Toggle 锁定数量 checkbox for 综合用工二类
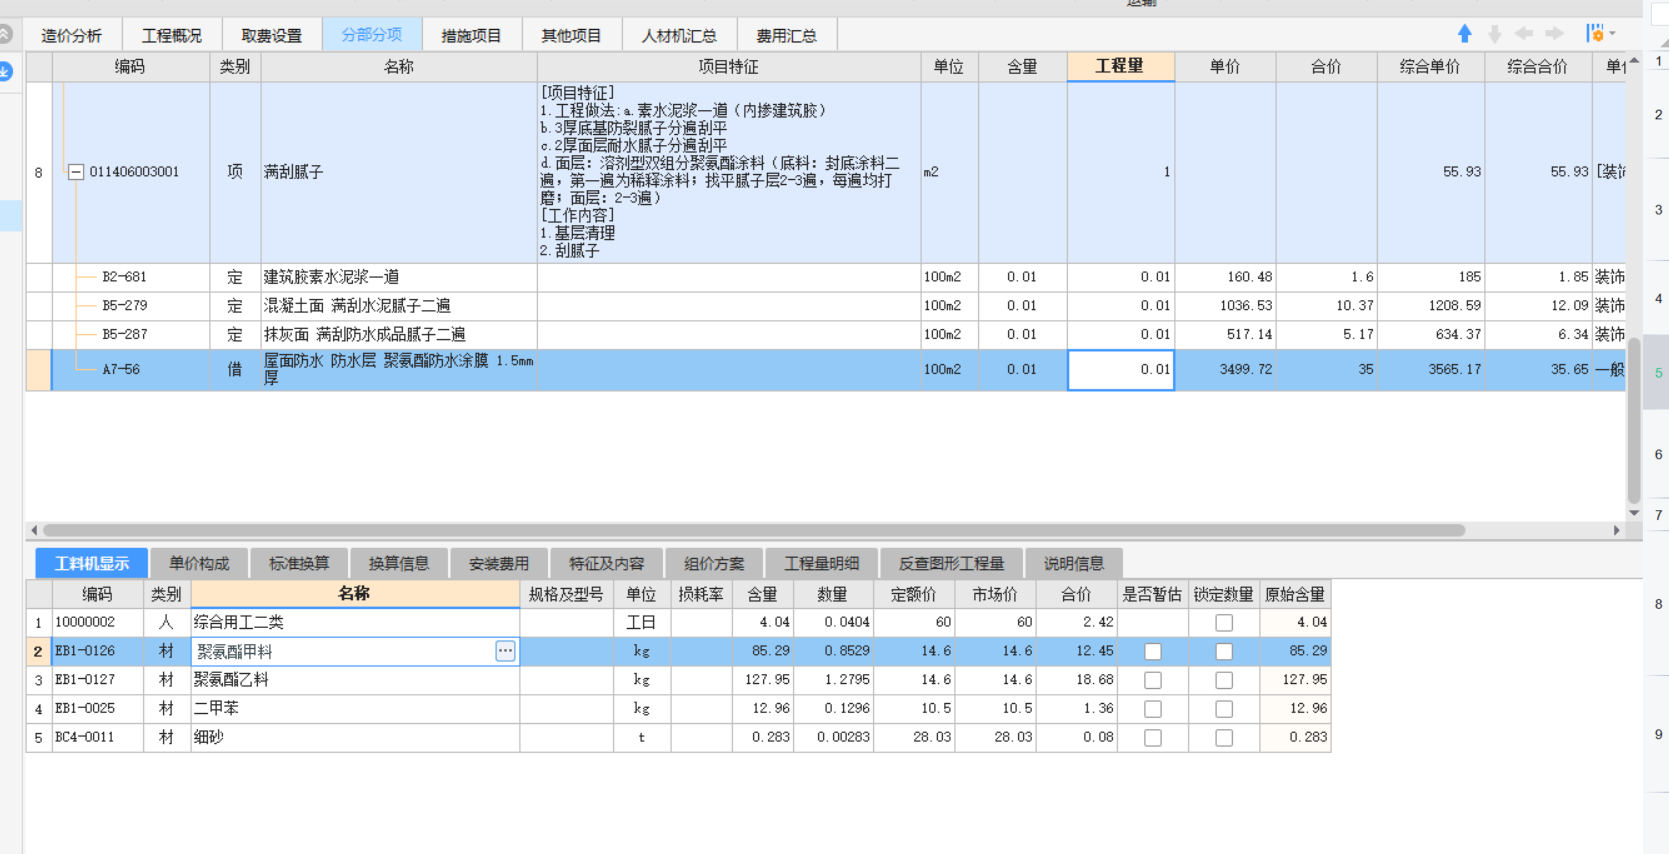 point(1224,623)
